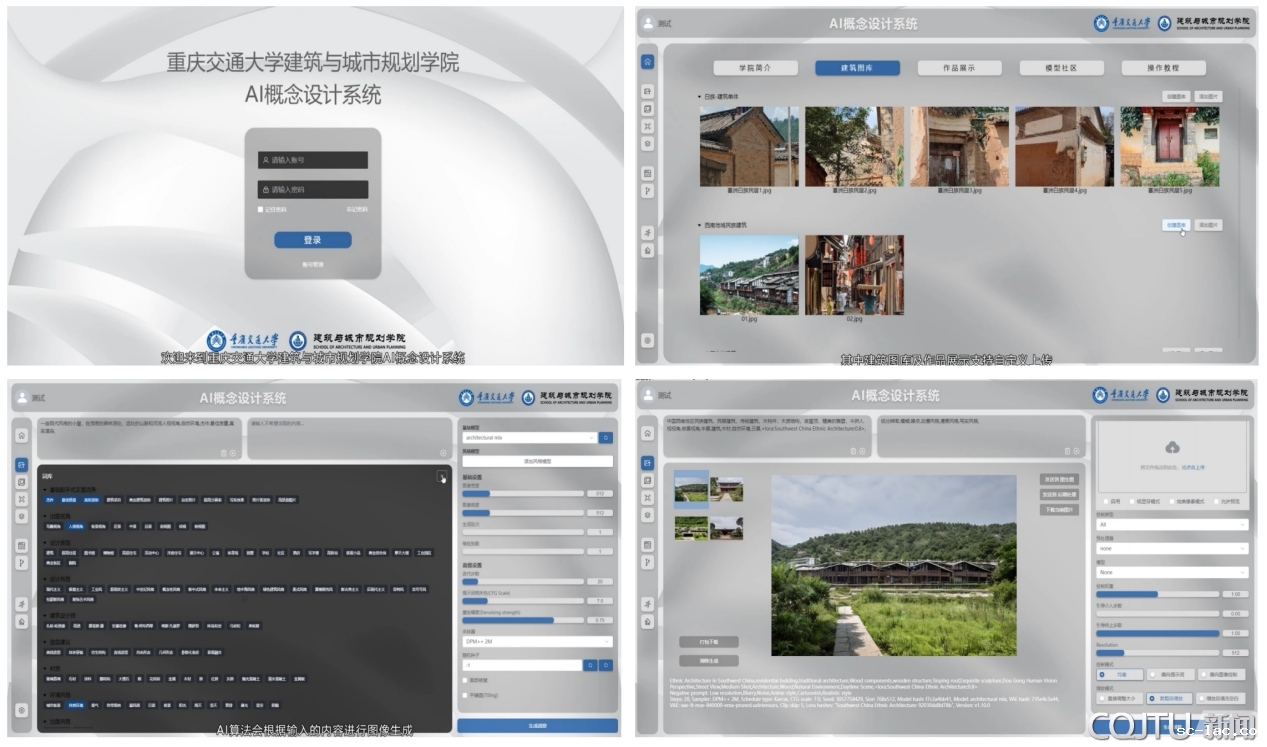Enable the 平铺图(Tiling) checkbox

click(x=466, y=694)
